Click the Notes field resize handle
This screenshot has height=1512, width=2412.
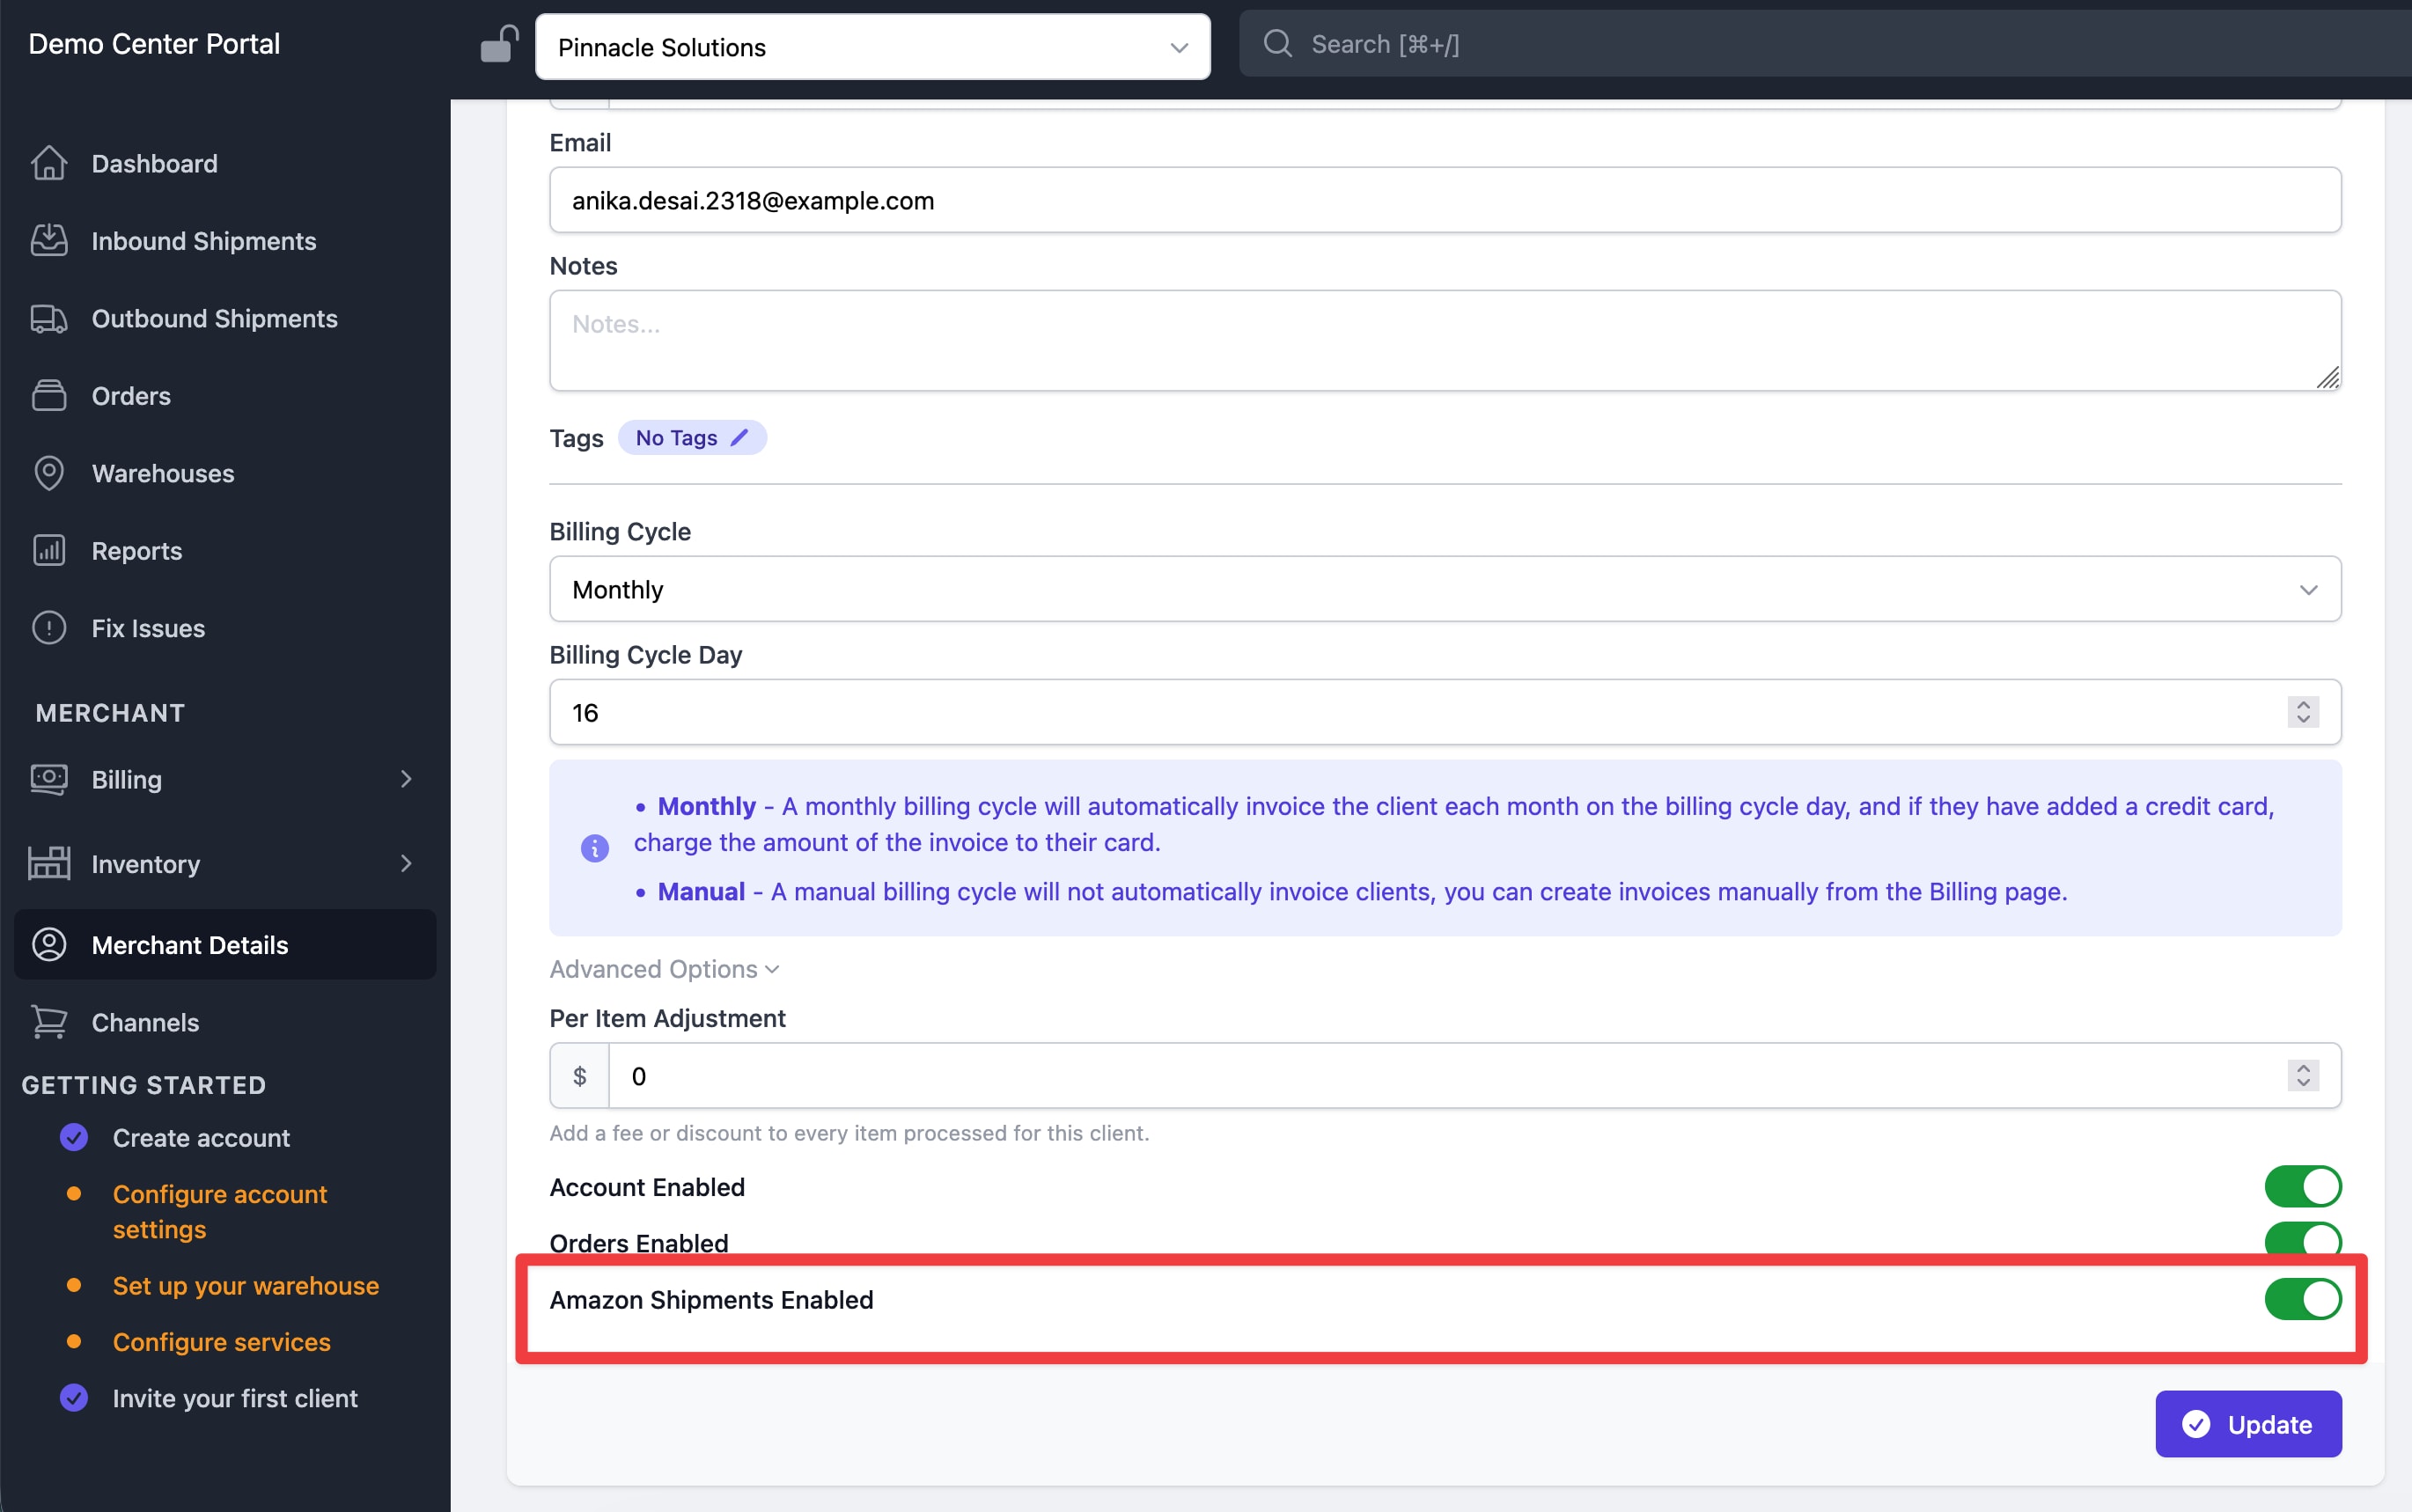(x=2328, y=377)
